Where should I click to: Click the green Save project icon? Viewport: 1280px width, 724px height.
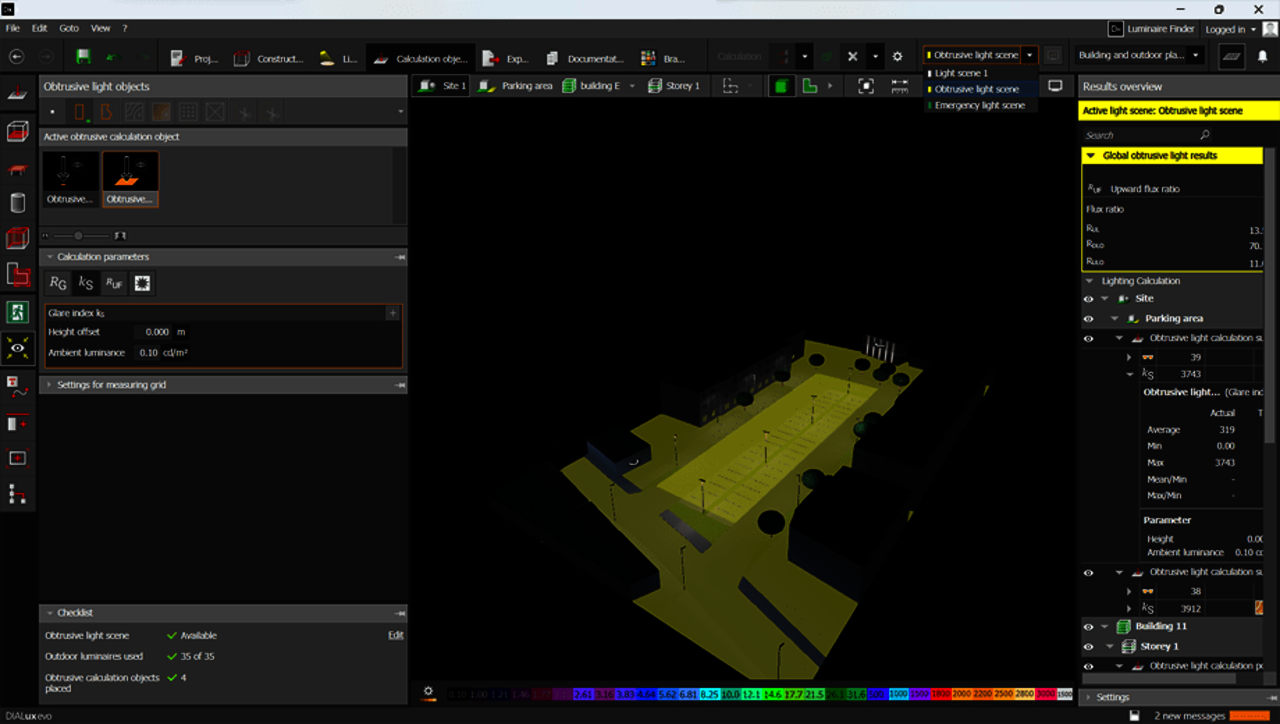point(83,57)
